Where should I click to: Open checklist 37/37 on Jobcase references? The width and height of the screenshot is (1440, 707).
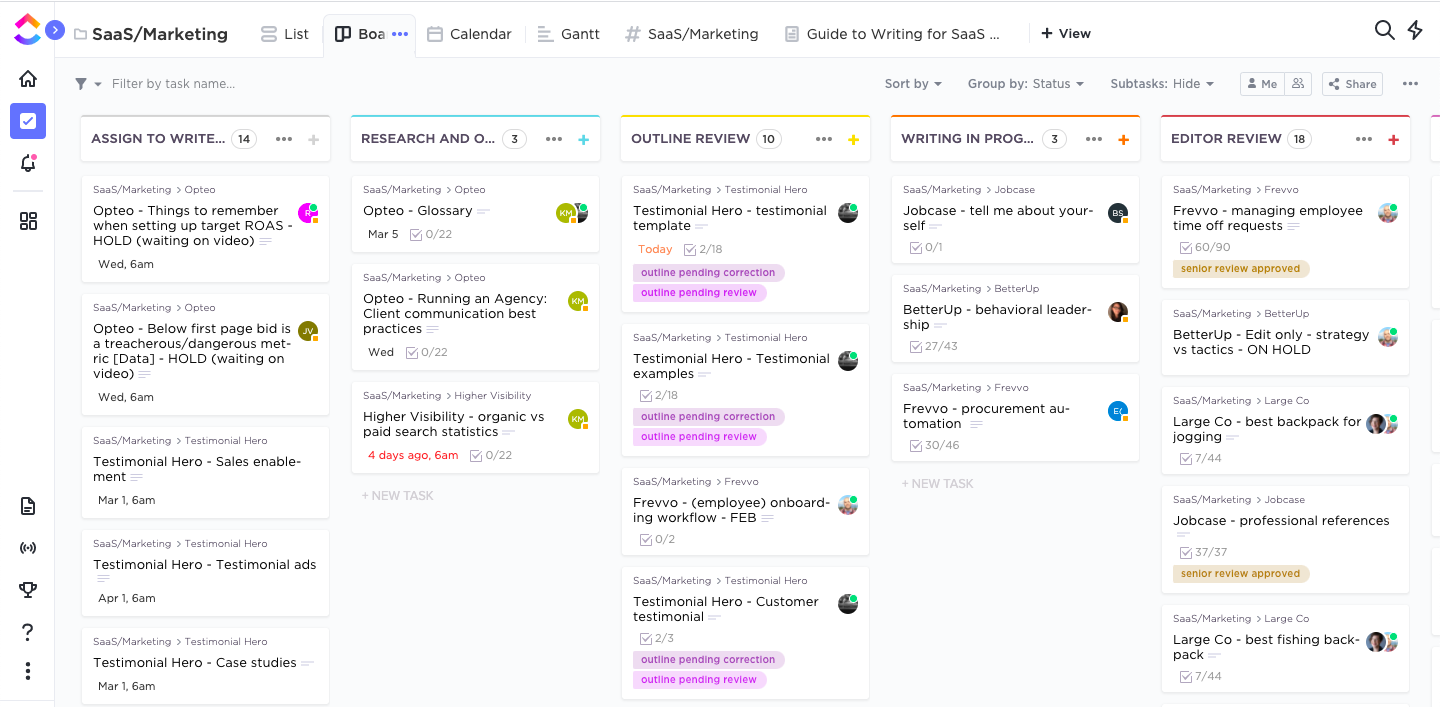(1203, 552)
